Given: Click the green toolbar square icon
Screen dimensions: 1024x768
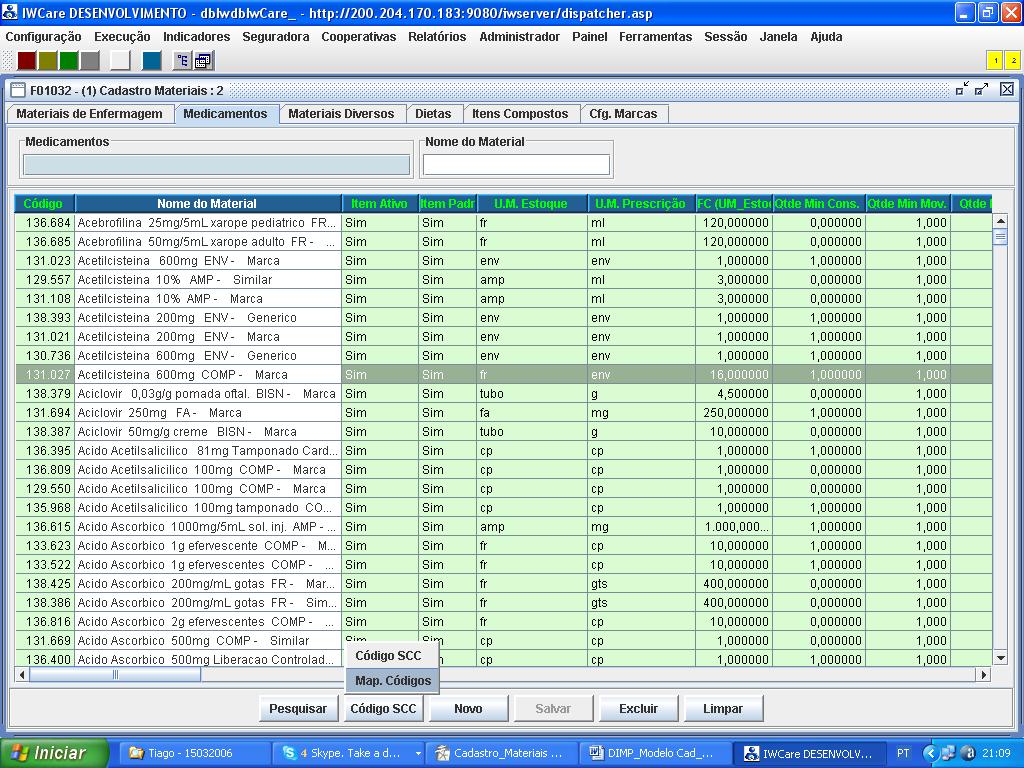Looking at the screenshot, I should click(69, 61).
